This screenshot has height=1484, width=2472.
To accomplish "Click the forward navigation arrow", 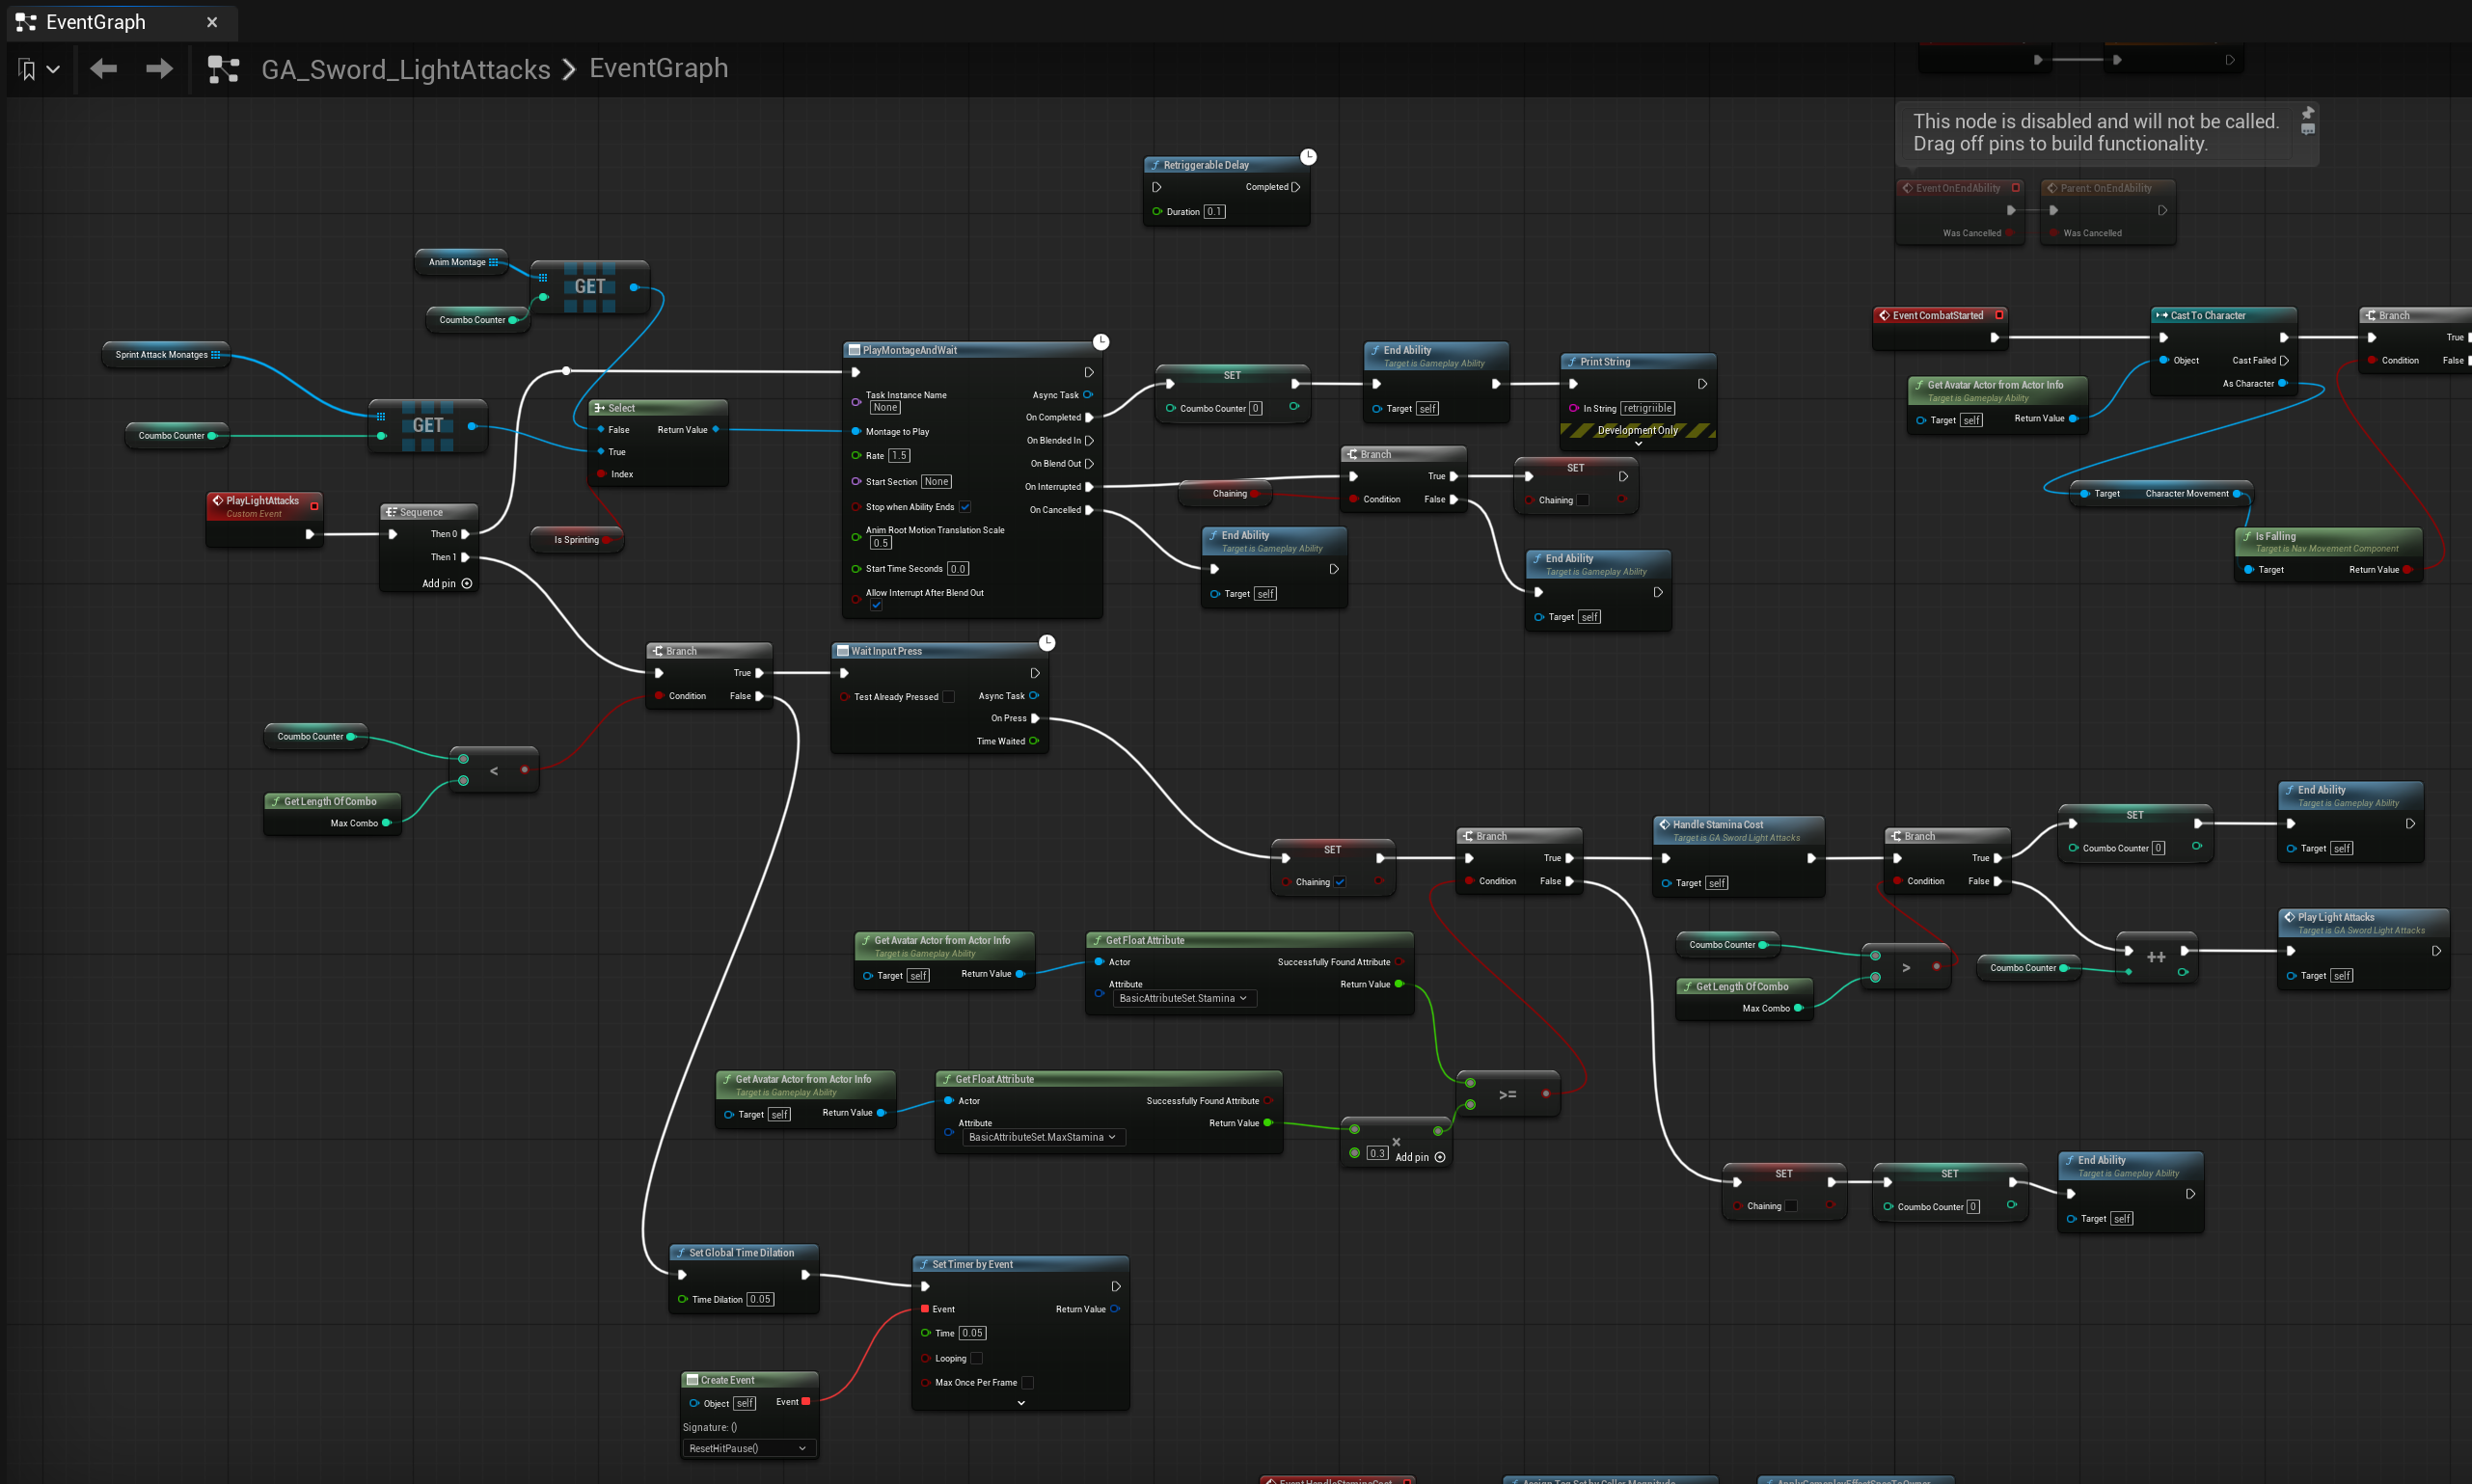I will [x=159, y=69].
